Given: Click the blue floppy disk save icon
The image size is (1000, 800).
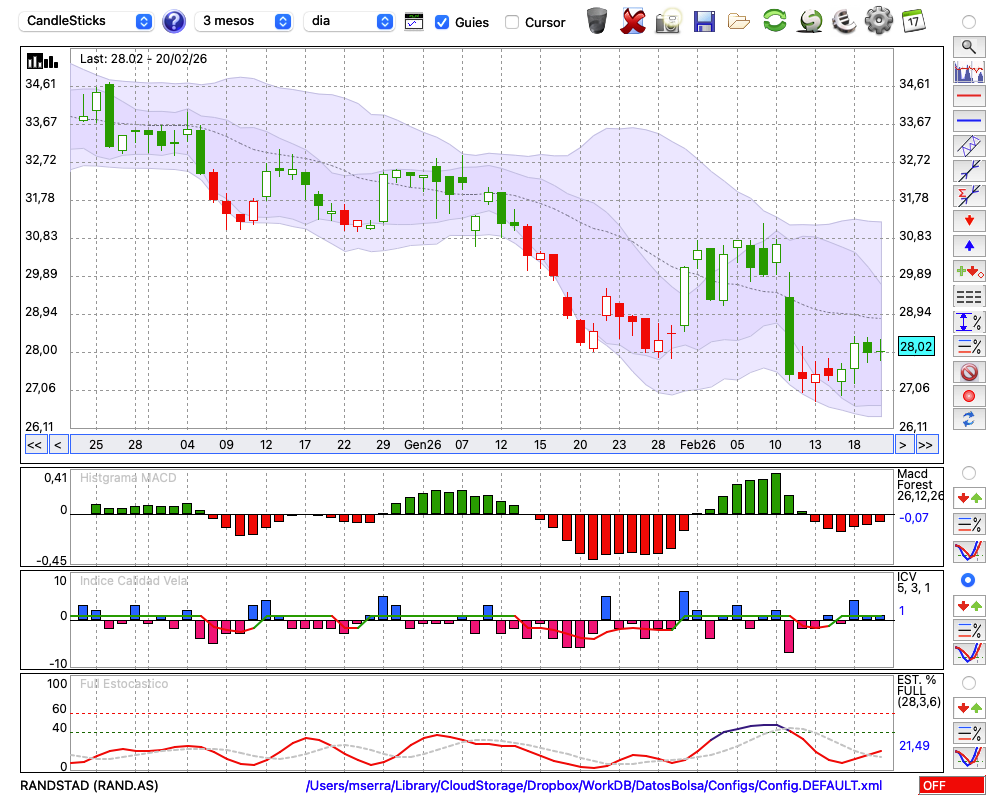Looking at the screenshot, I should 704,21.
